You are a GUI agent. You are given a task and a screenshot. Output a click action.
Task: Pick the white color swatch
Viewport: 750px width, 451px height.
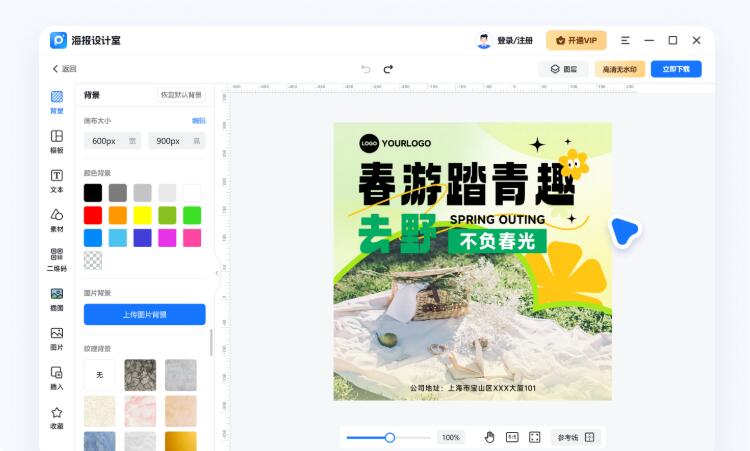pos(192,193)
